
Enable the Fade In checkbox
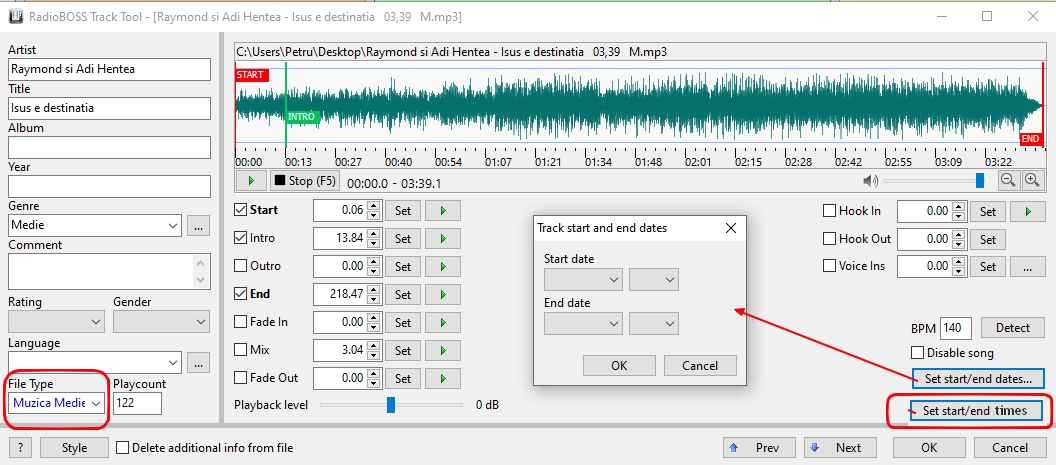tap(240, 322)
